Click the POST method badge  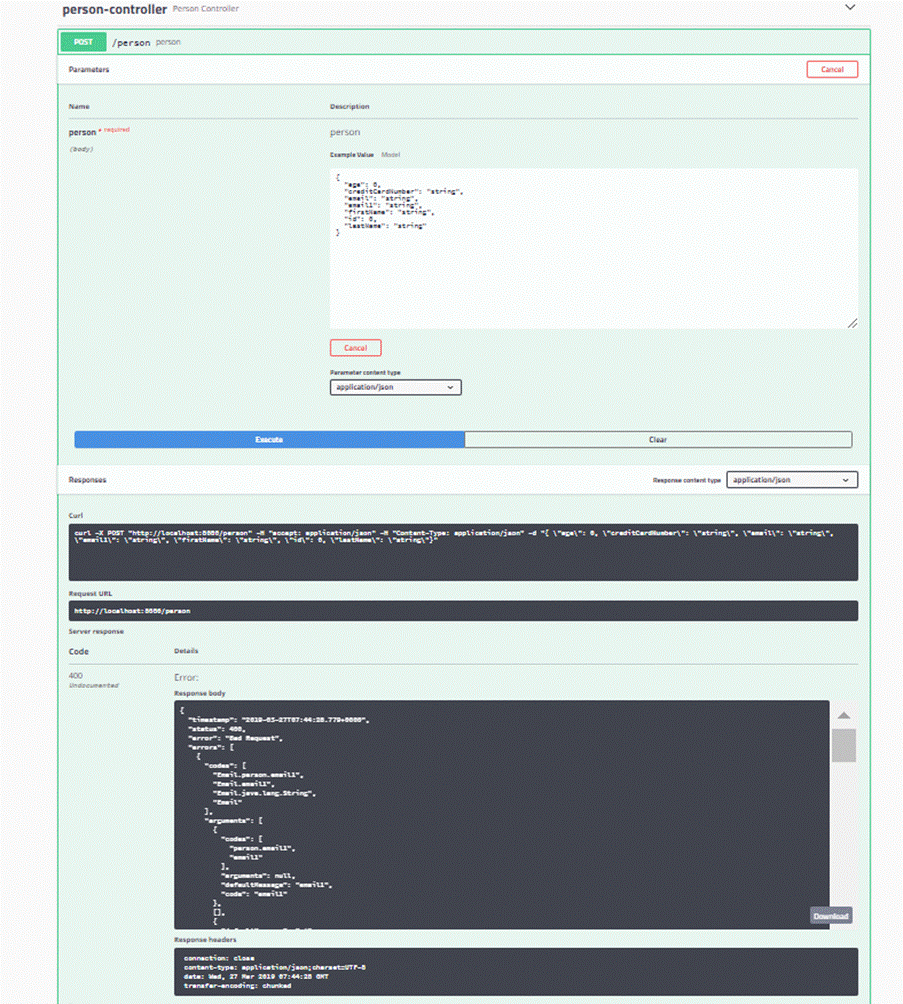[82, 42]
